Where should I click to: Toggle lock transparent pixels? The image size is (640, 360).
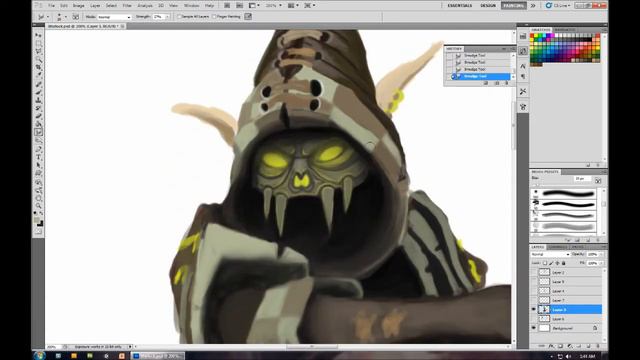[x=545, y=263]
